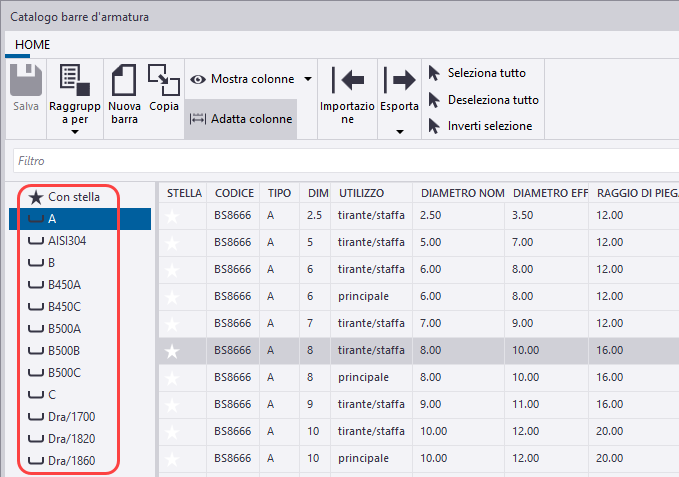Select the AISI304 grade icon
This screenshot has height=477, width=679.
pos(36,241)
